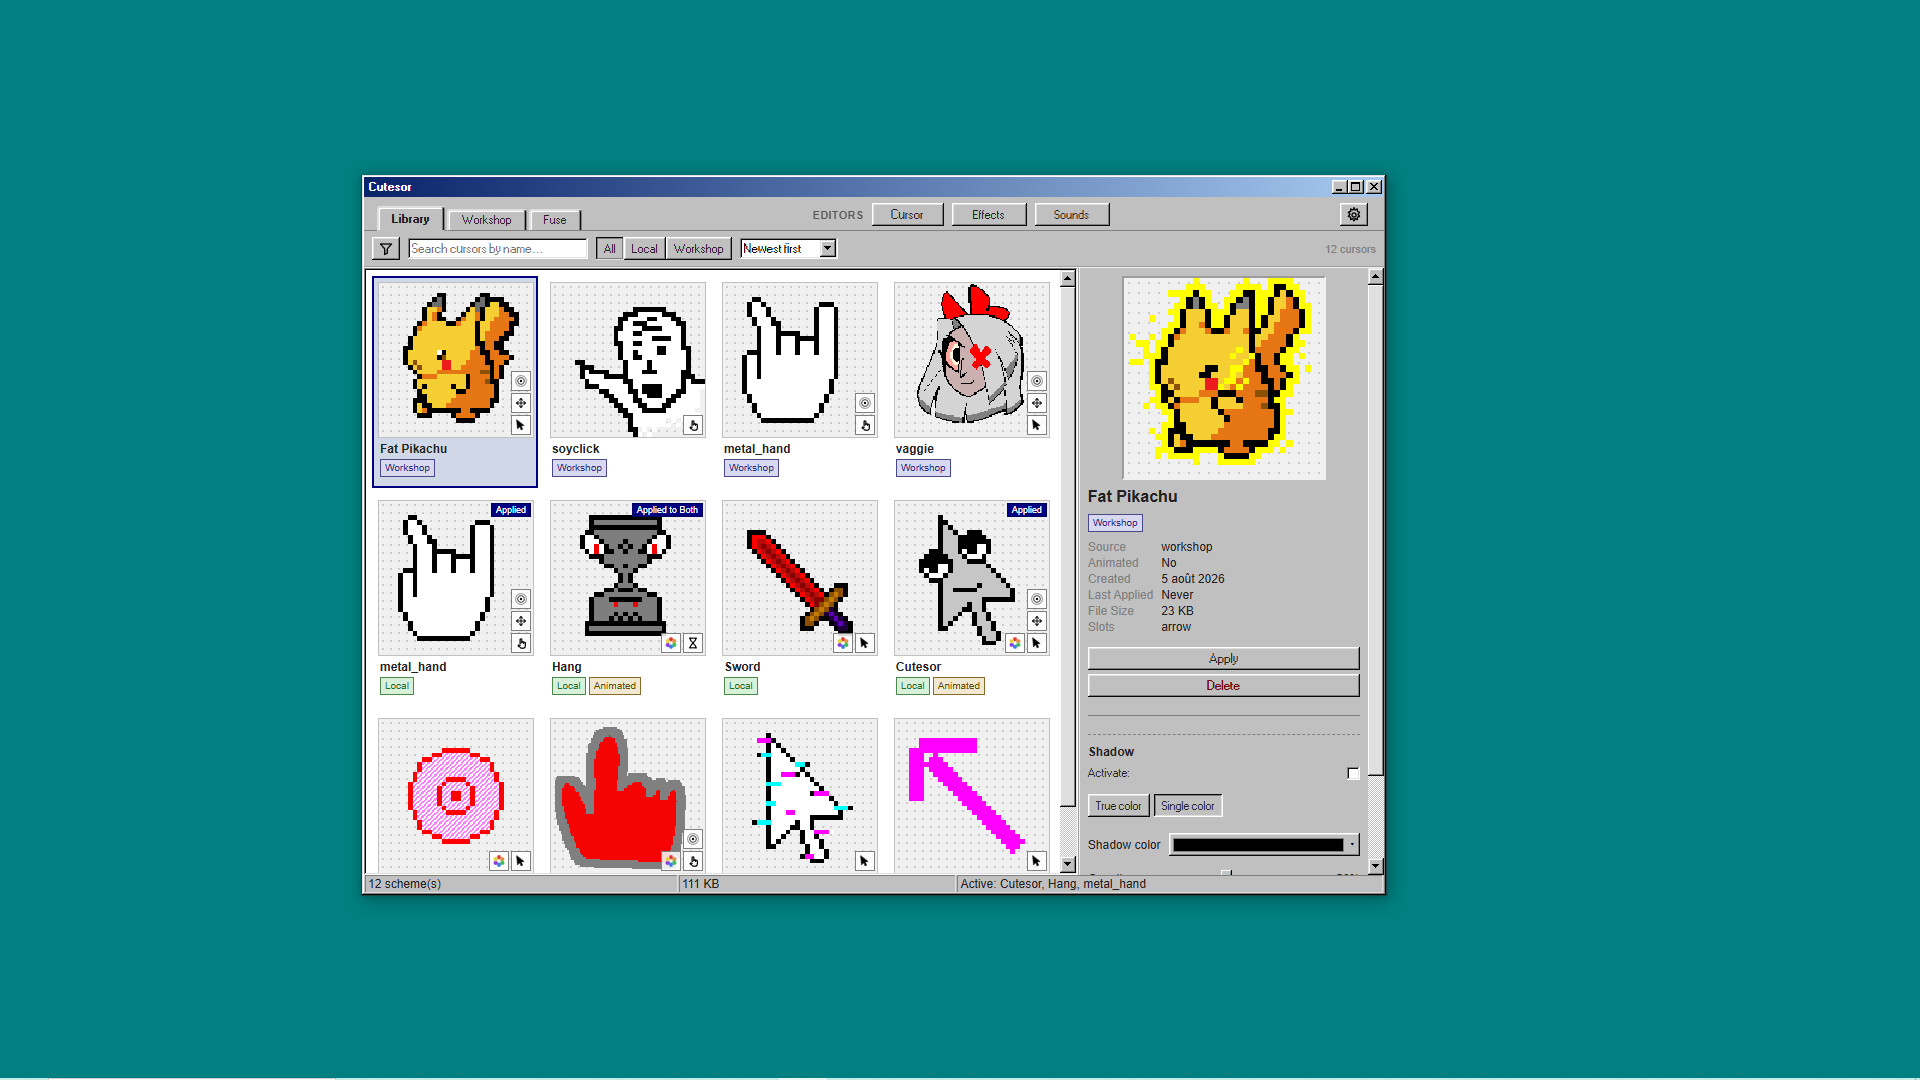This screenshot has width=1920, height=1080.
Task: Click the Animated tag under Hang
Action: [615, 686]
